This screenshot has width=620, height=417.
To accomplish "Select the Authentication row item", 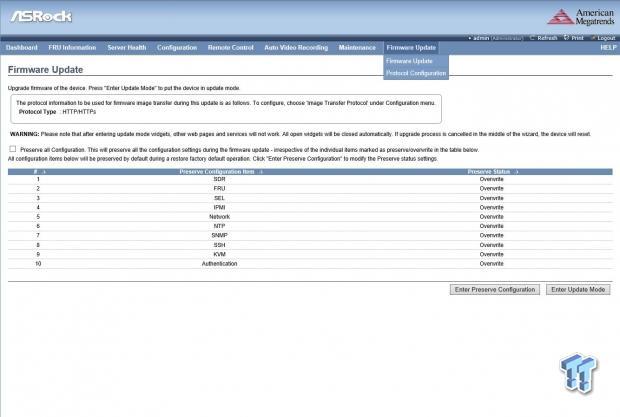I will [x=219, y=264].
